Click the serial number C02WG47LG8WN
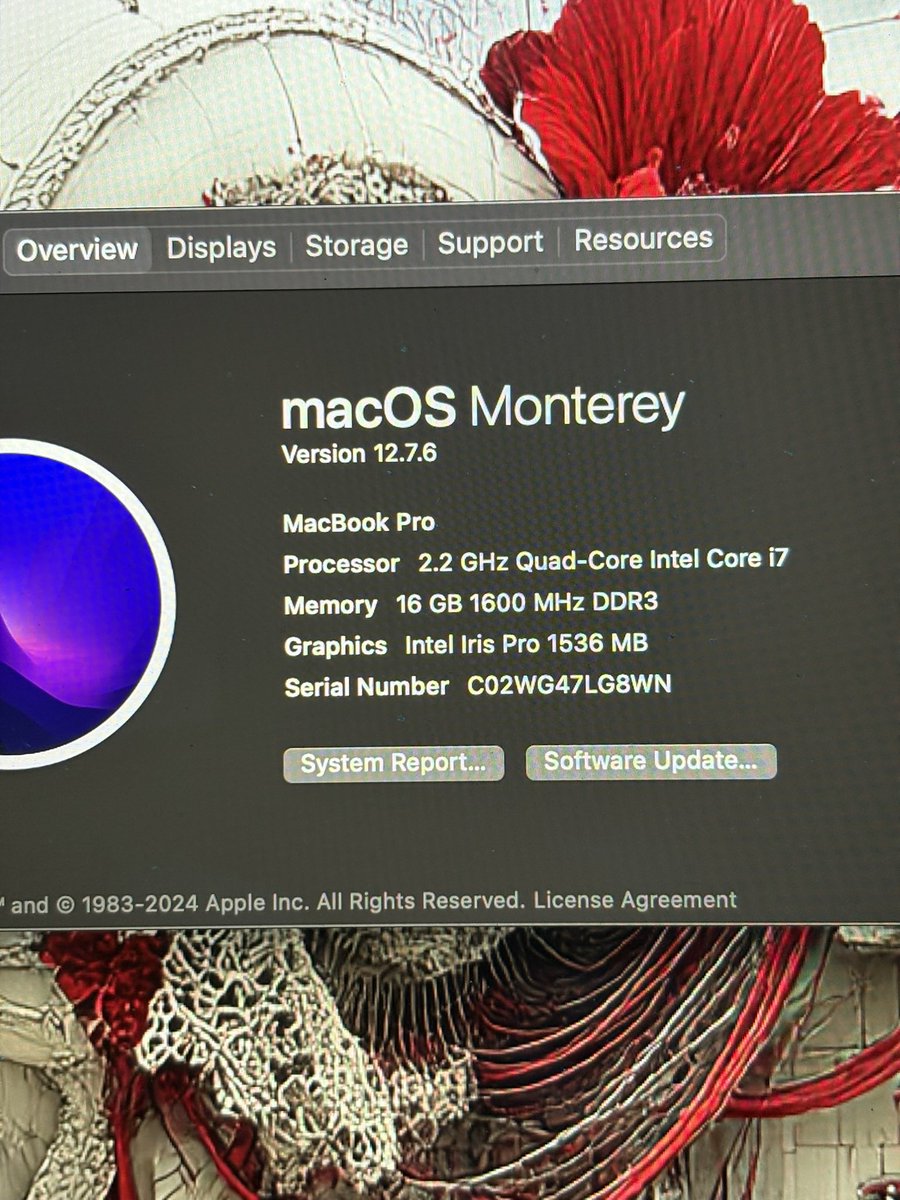The image size is (900, 1200). coord(569,686)
